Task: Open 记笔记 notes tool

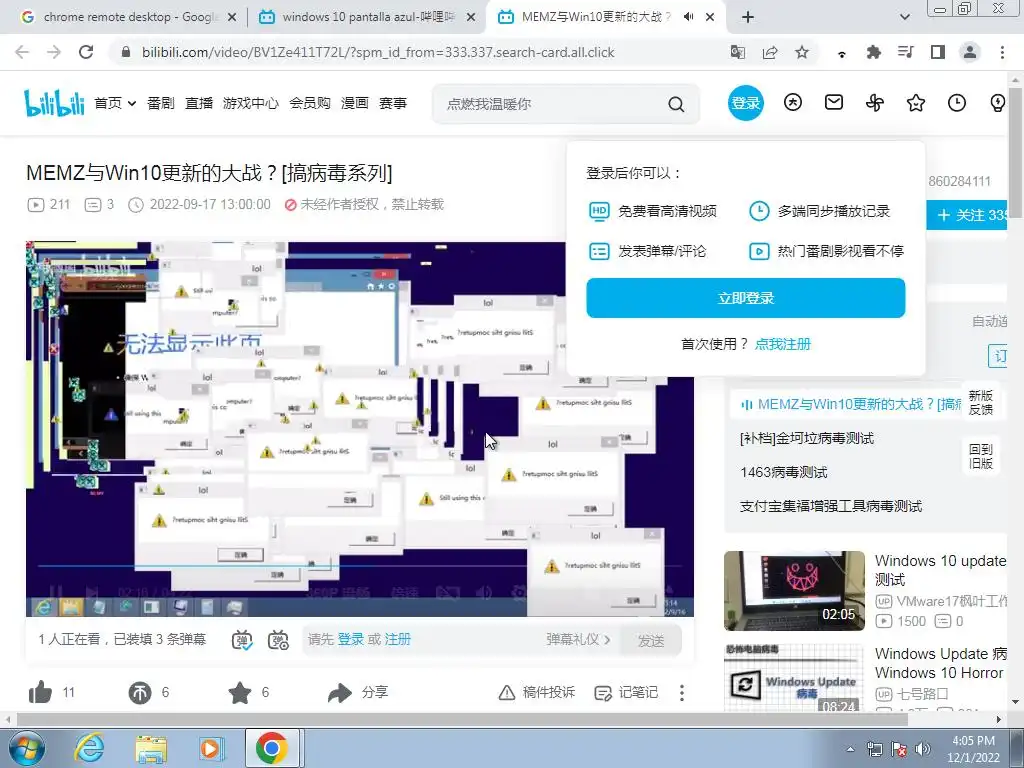Action: coord(626,692)
